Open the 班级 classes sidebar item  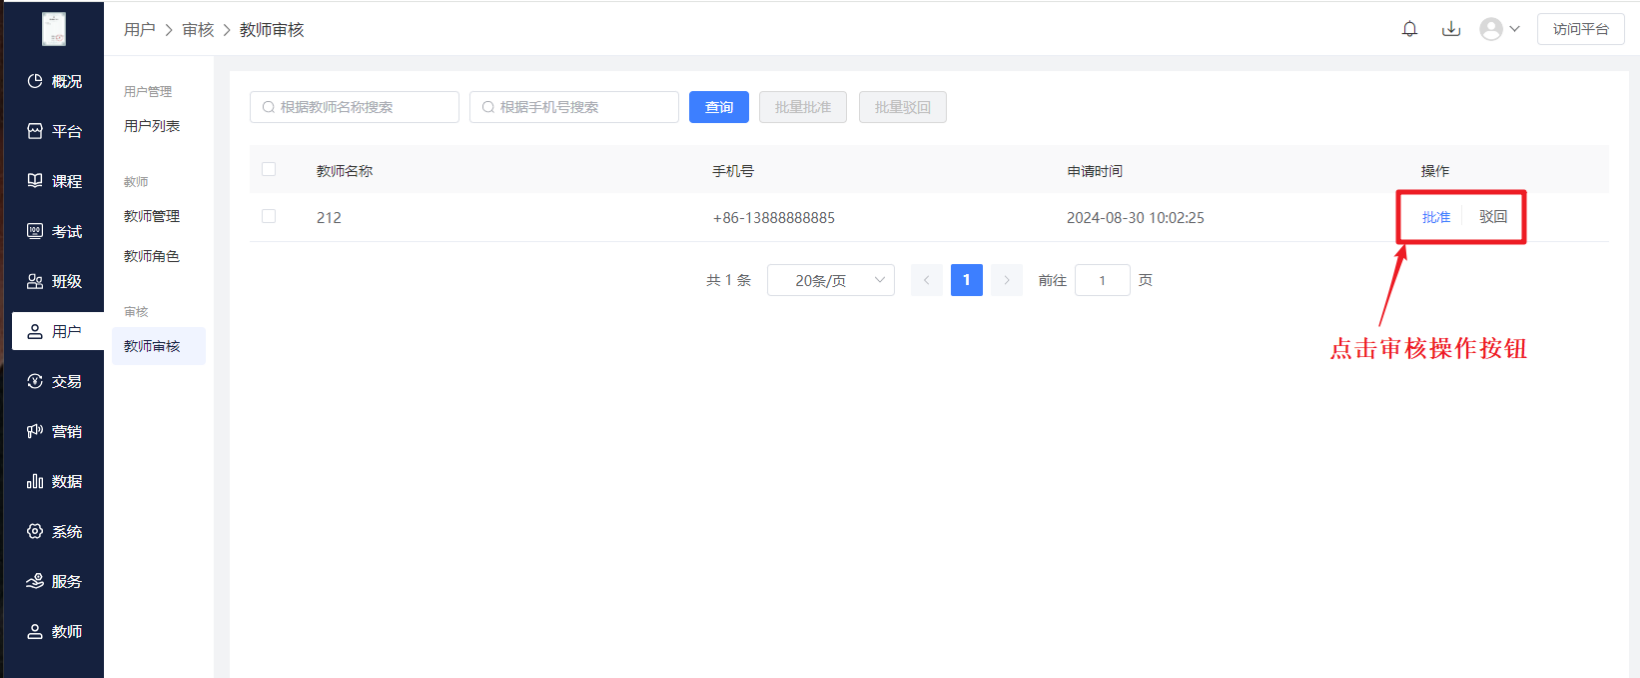(x=54, y=281)
